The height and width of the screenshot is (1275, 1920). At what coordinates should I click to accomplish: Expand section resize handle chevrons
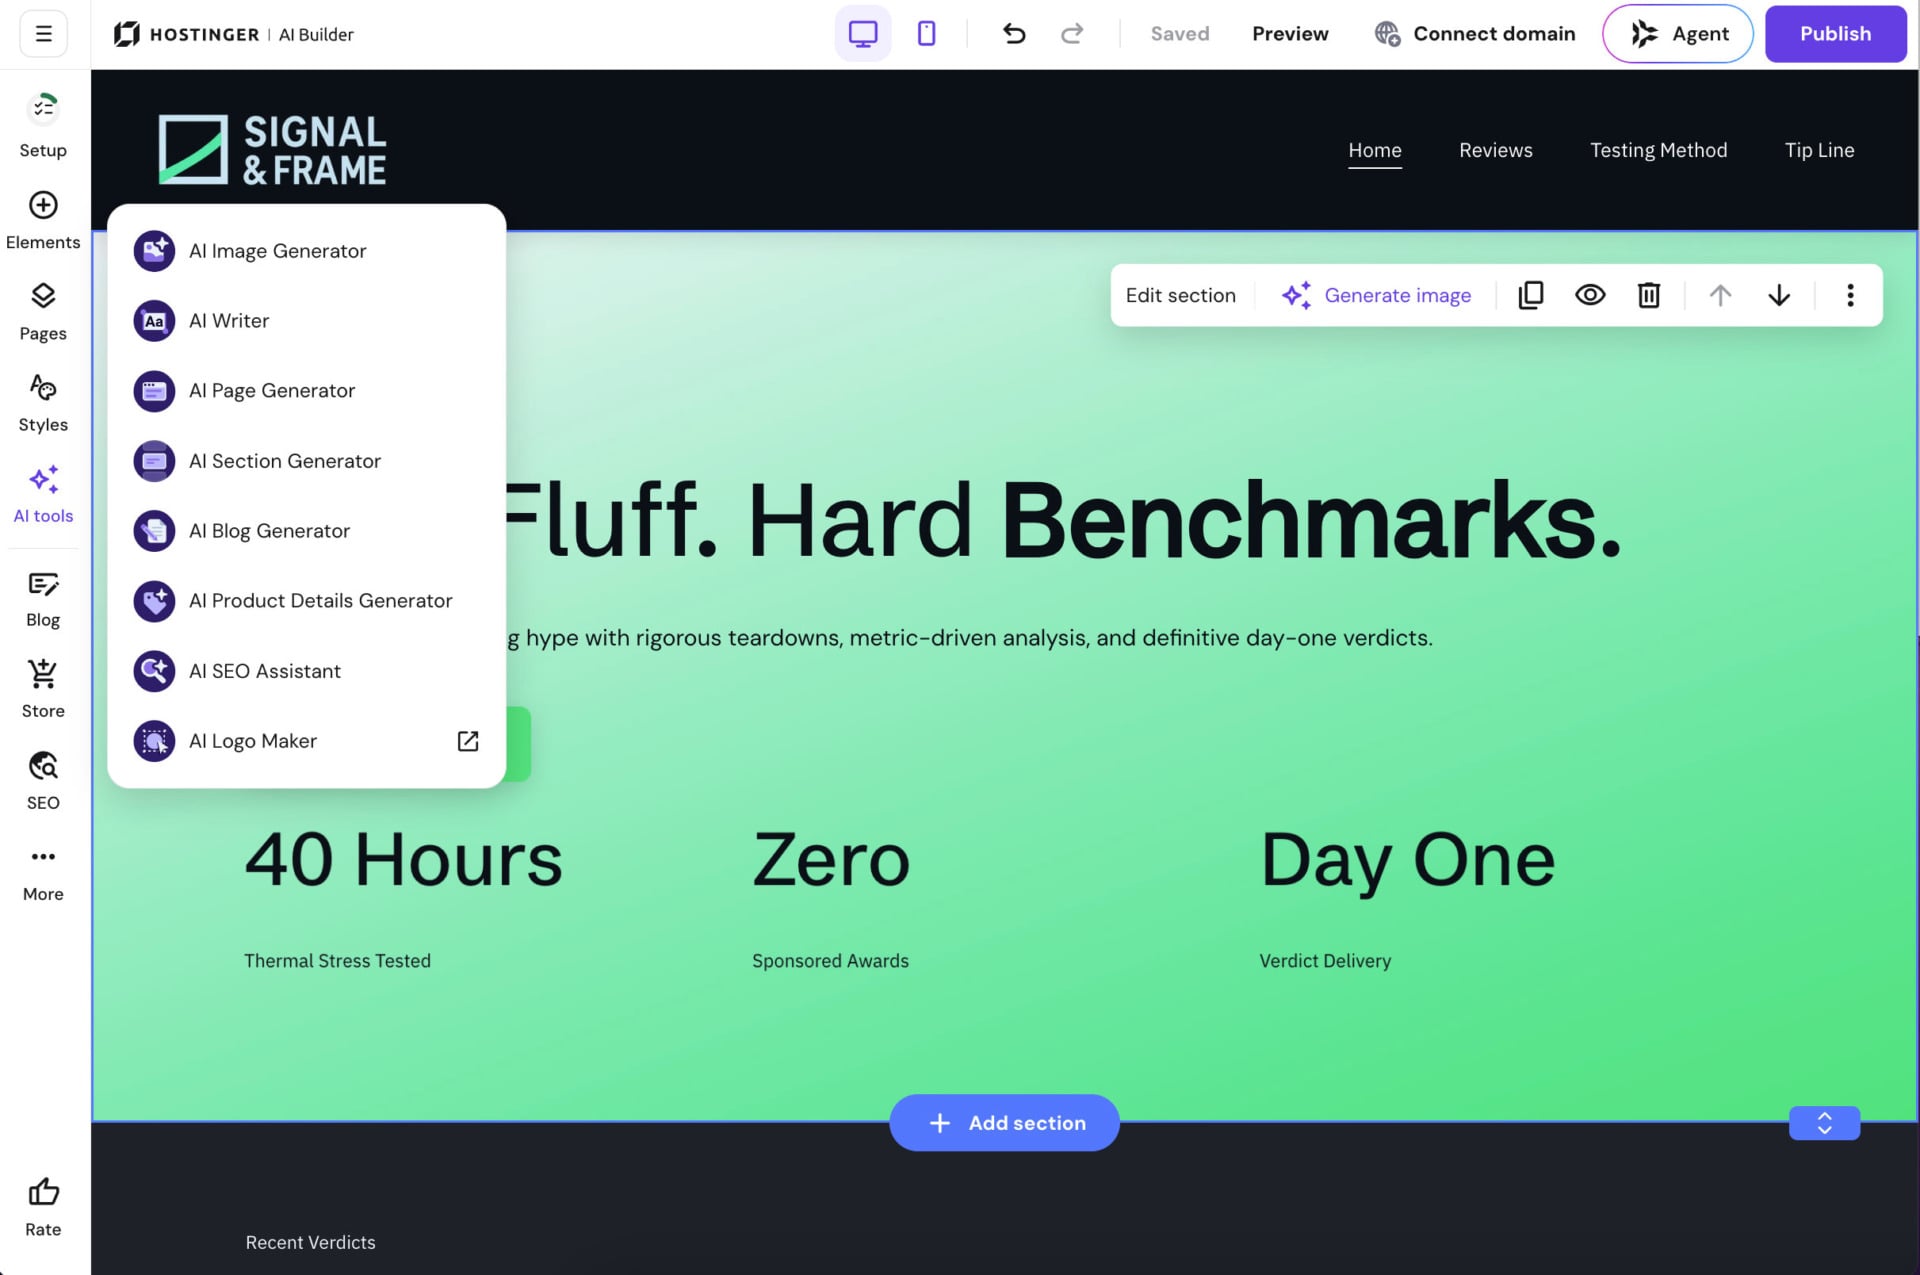click(x=1824, y=1123)
